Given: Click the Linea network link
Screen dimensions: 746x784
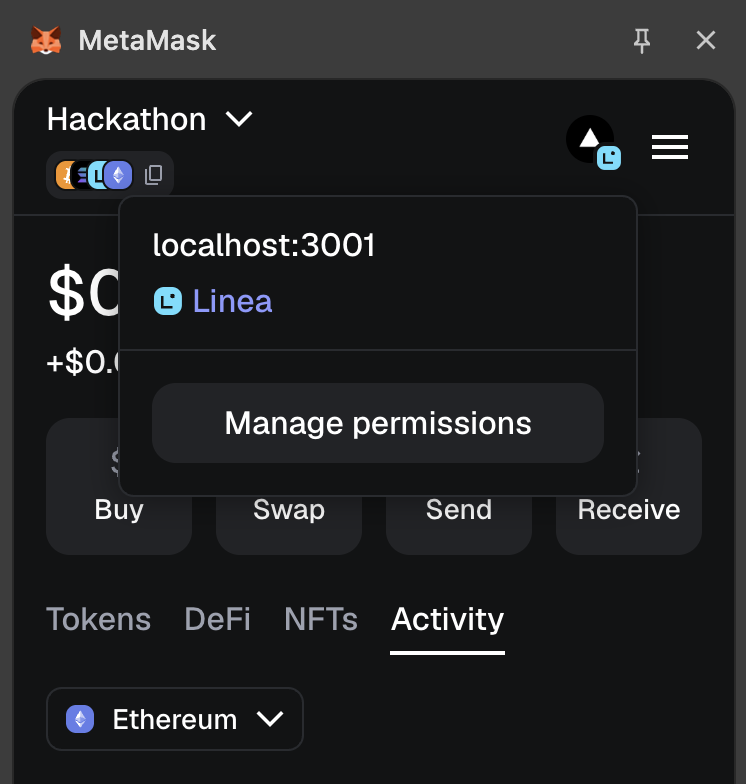Looking at the screenshot, I should (x=232, y=301).
